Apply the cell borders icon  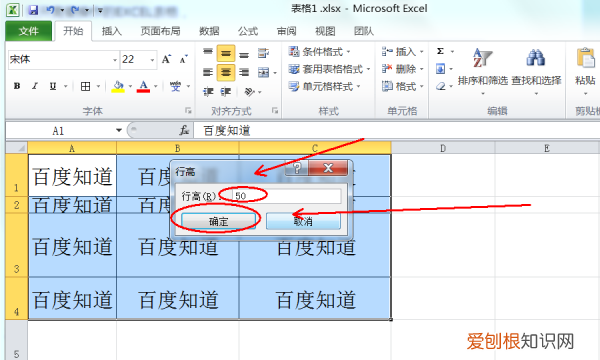(85, 86)
